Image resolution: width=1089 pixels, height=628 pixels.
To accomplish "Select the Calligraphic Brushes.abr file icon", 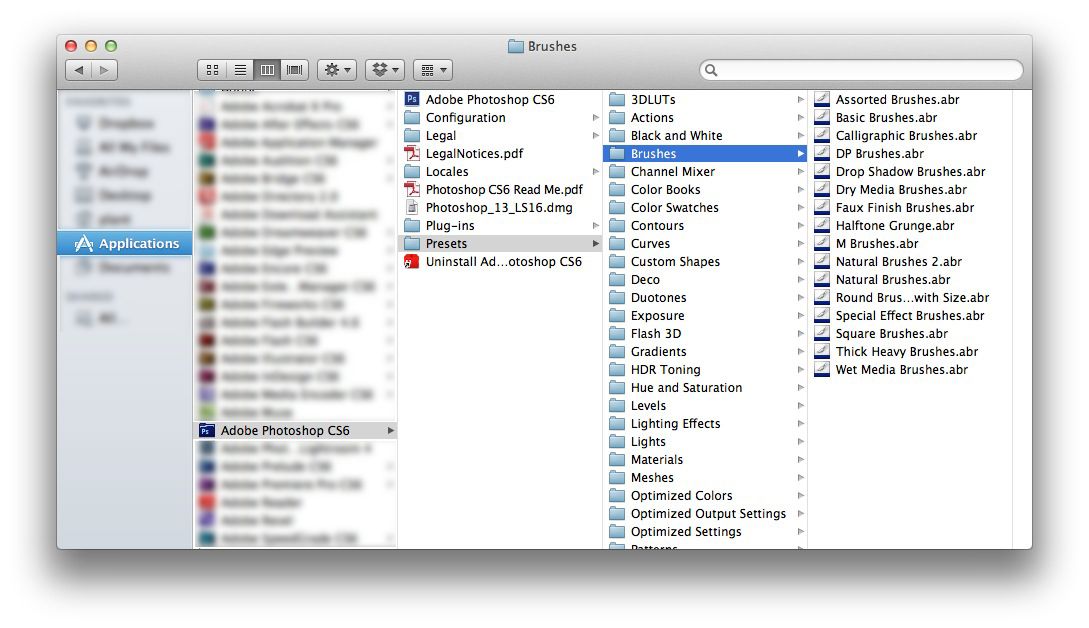I will pyautogui.click(x=822, y=135).
